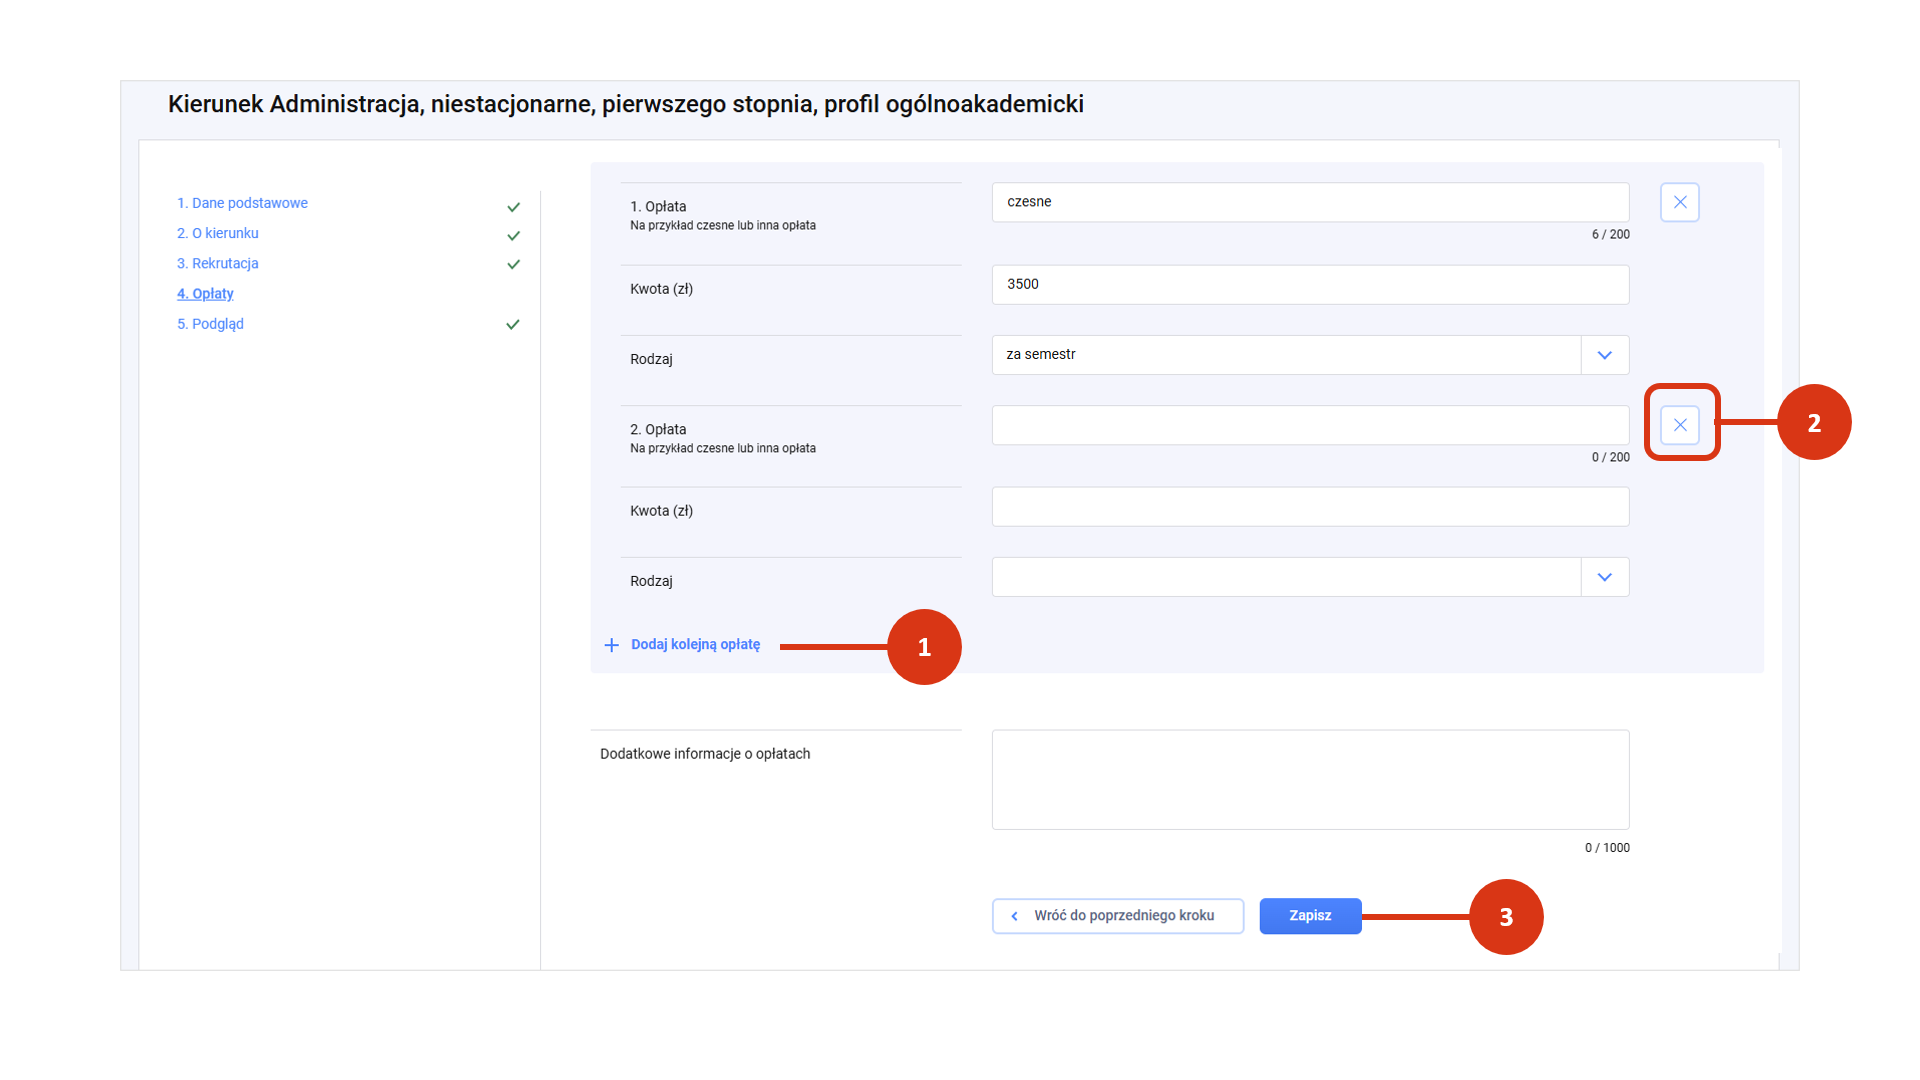The height and width of the screenshot is (1080, 1920).
Task: Click Wróć do poprzedniego kroku button
Action: (1118, 916)
